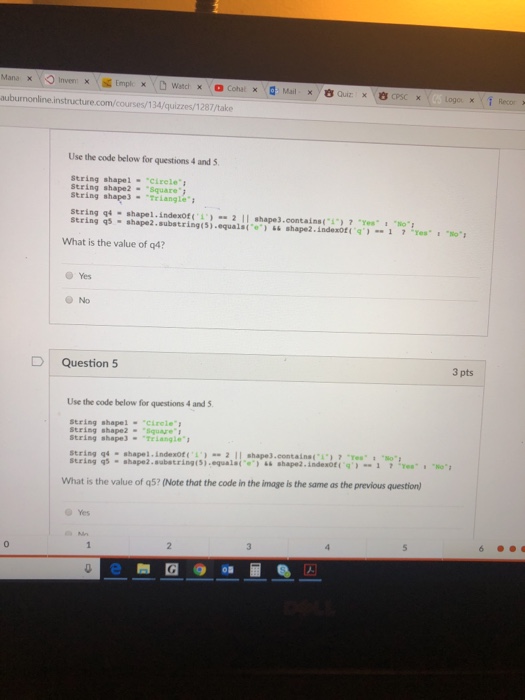Close the Quiz tab
The width and height of the screenshot is (525, 700).
coord(364,95)
